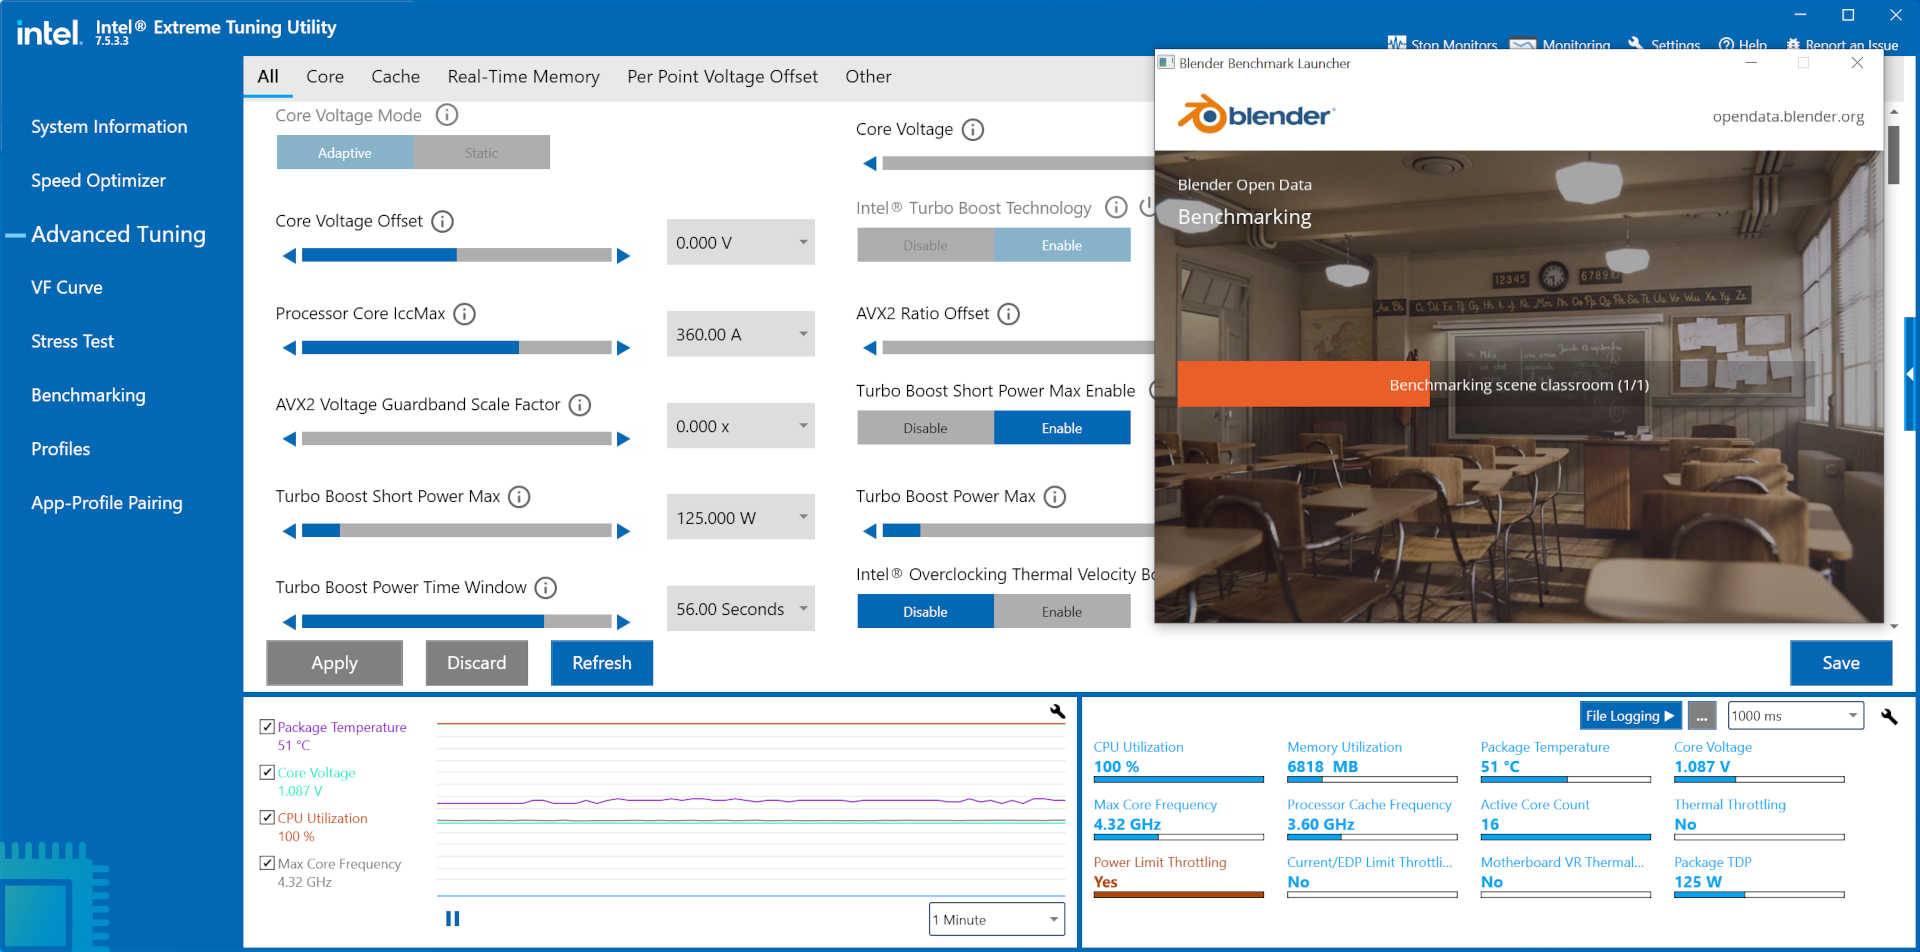
Task: Click Turbo Boost Short Power Max info icon
Action: [x=519, y=497]
